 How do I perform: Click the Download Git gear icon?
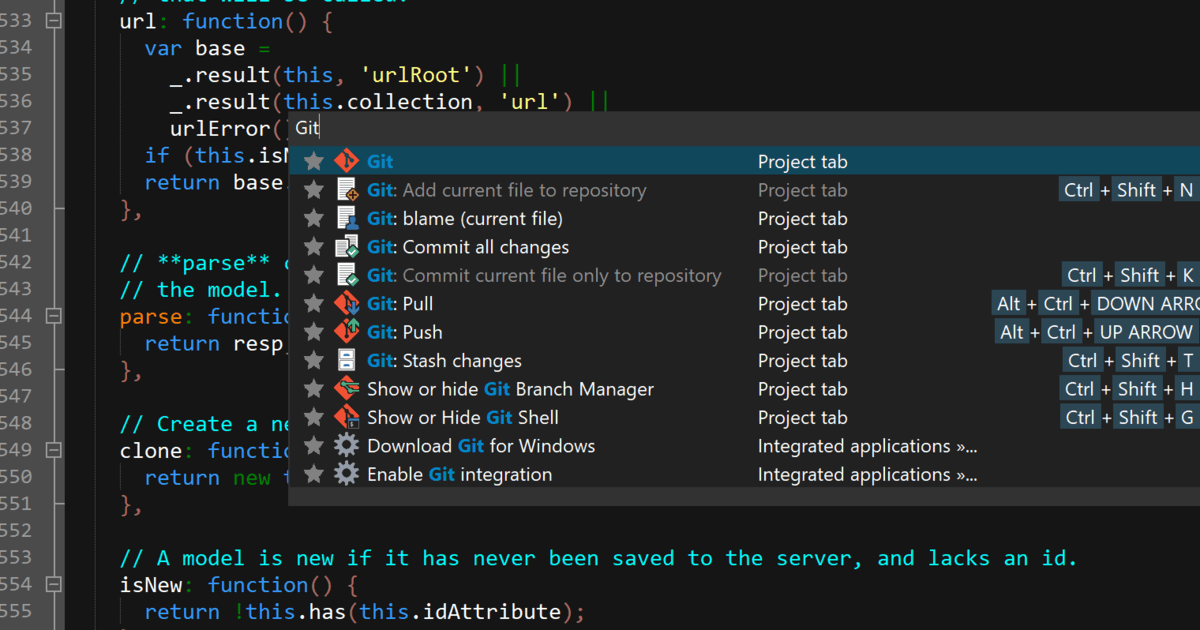point(346,446)
